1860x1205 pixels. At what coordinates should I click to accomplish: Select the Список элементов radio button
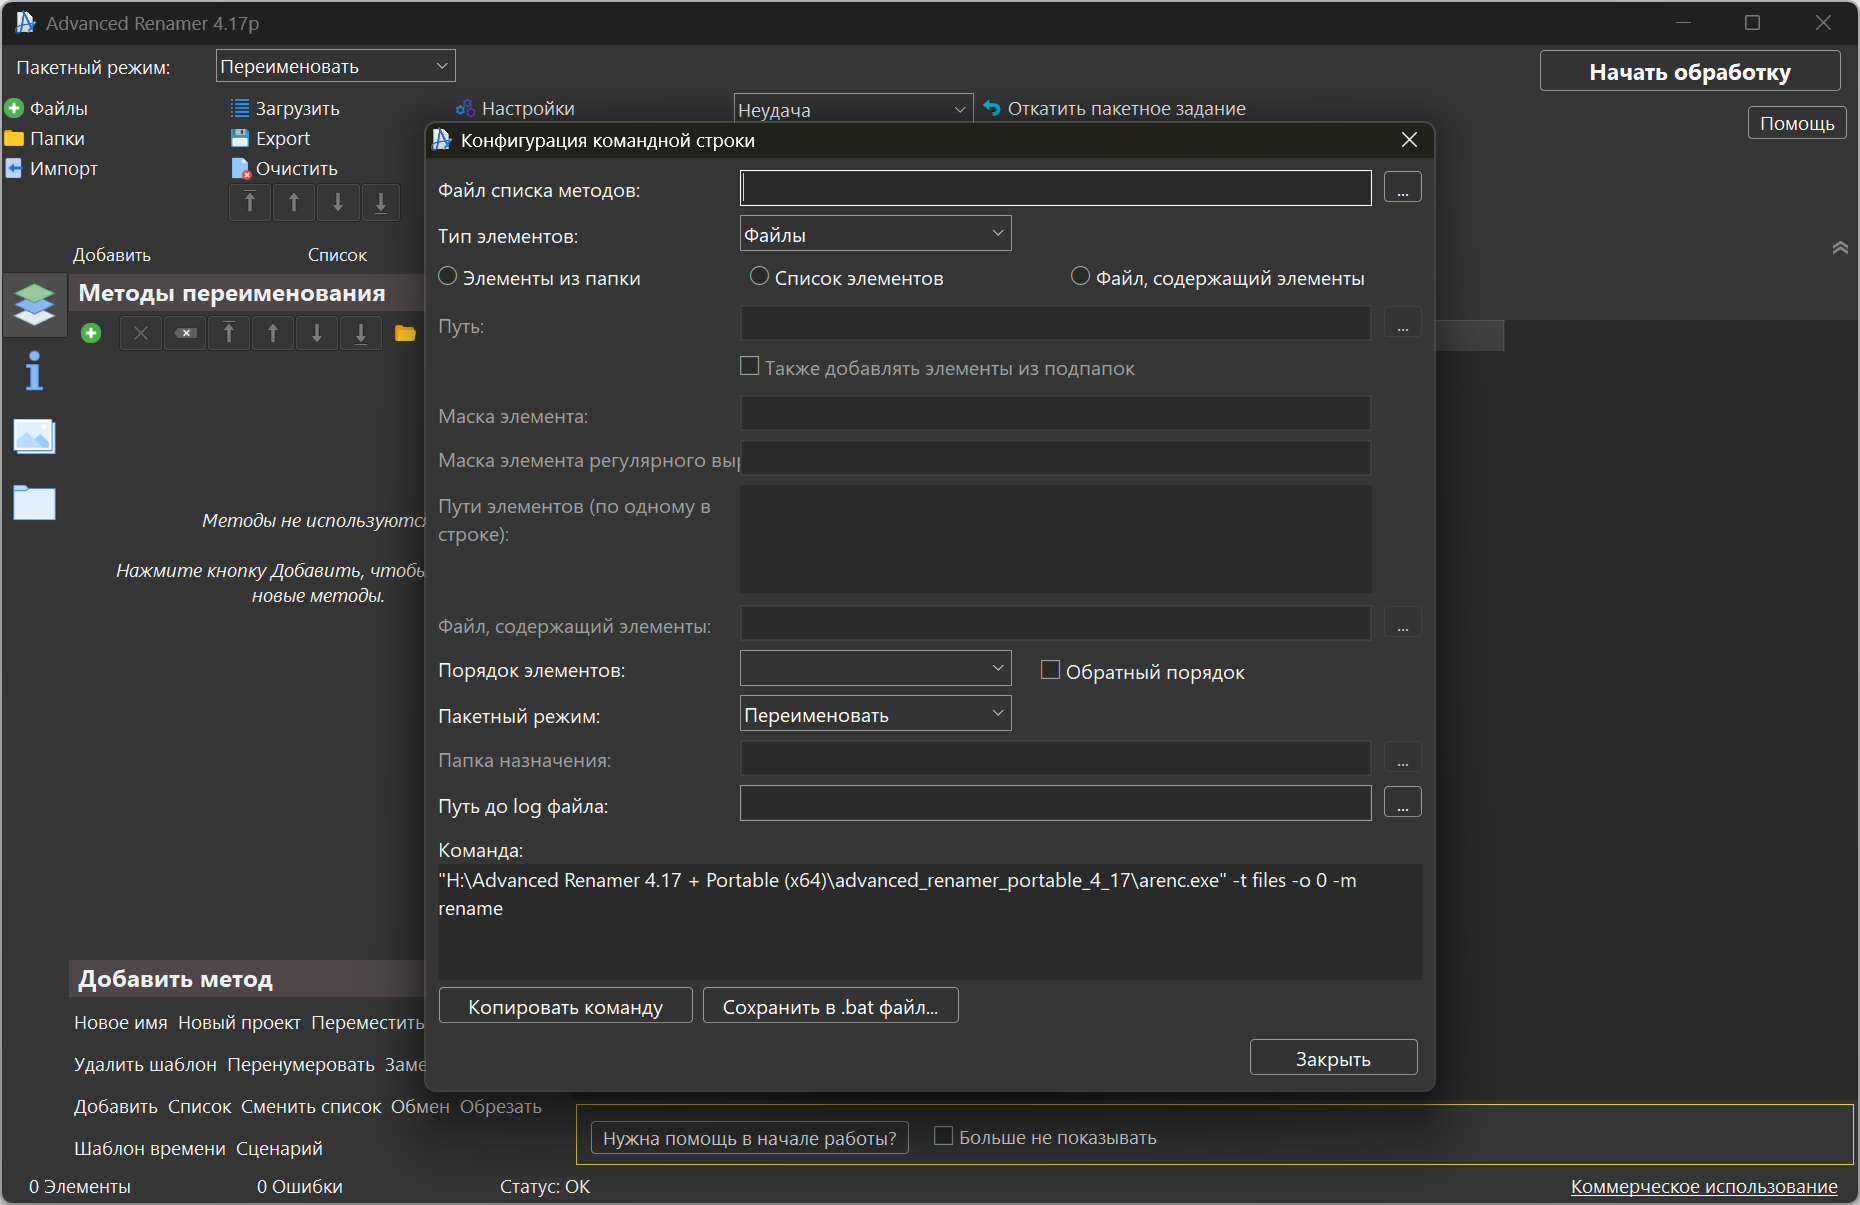(760, 277)
